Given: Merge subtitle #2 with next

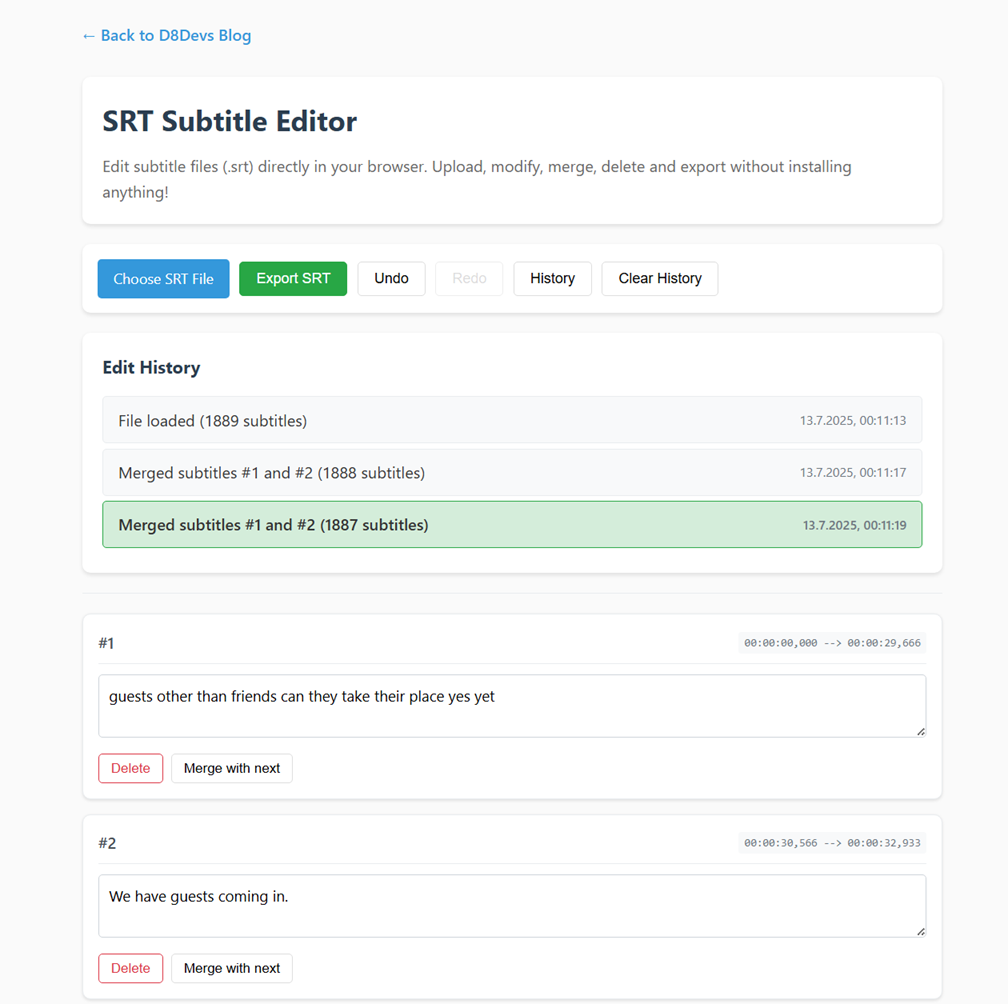Looking at the screenshot, I should [232, 968].
